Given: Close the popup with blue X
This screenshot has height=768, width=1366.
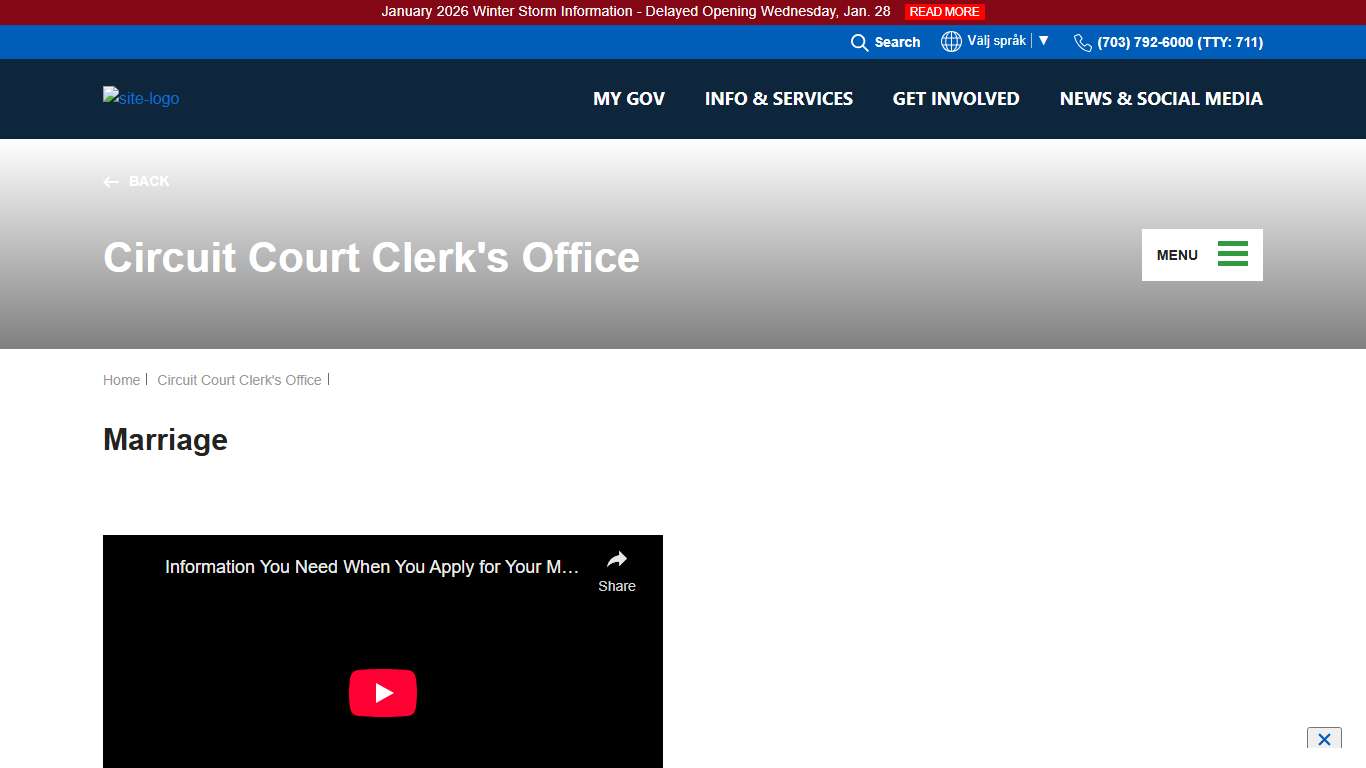Looking at the screenshot, I should (1324, 739).
